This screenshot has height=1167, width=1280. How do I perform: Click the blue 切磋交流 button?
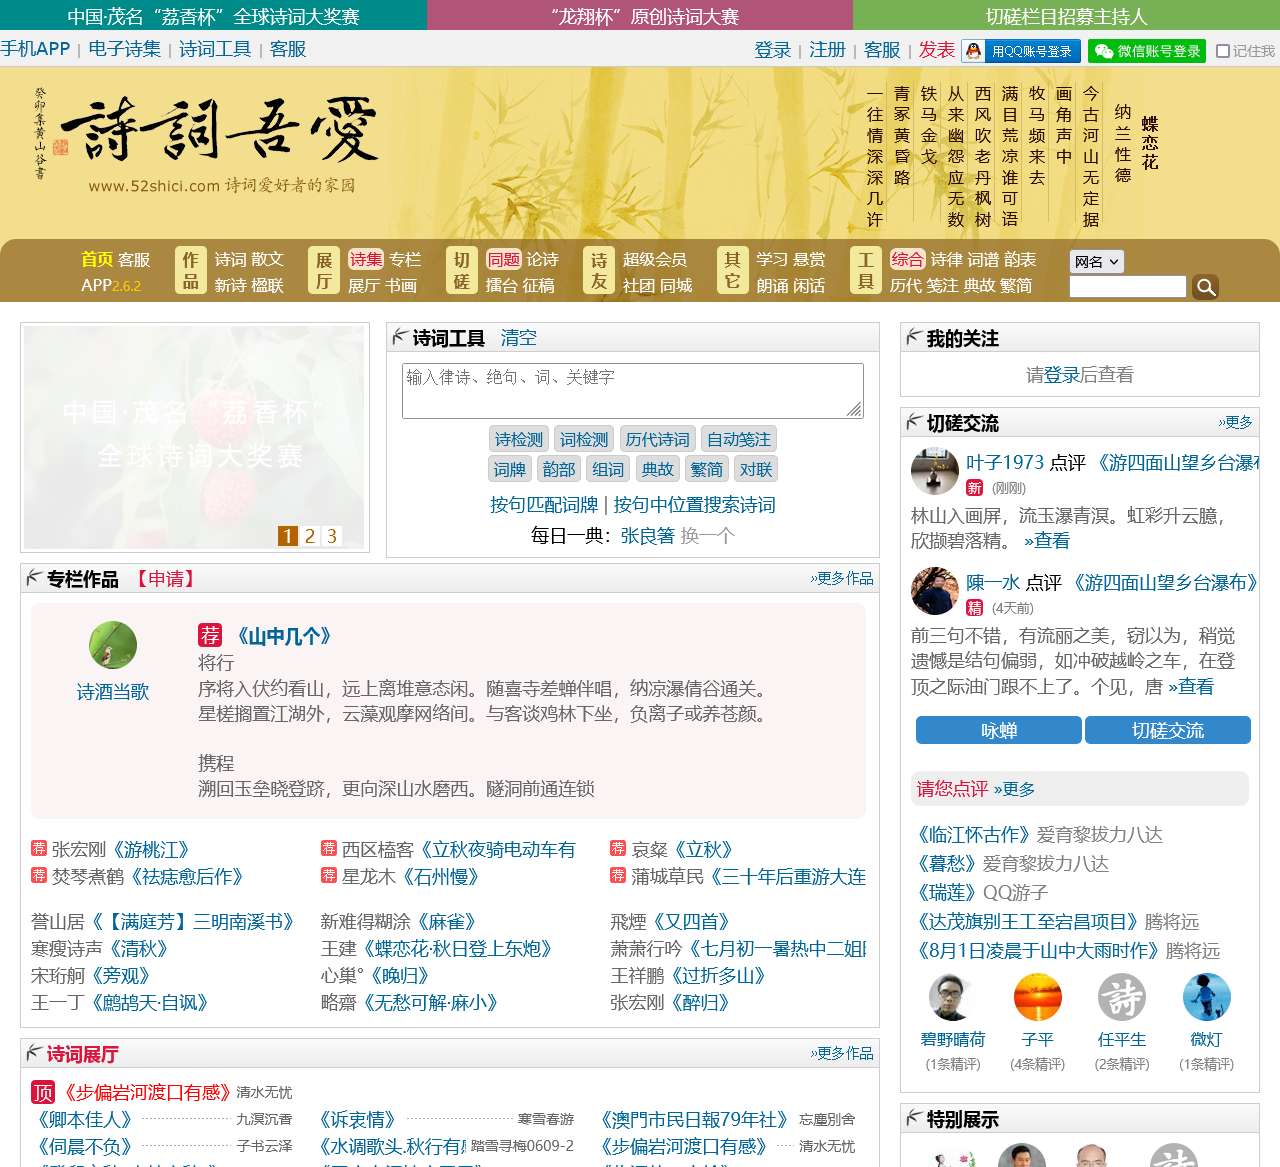coord(1168,730)
